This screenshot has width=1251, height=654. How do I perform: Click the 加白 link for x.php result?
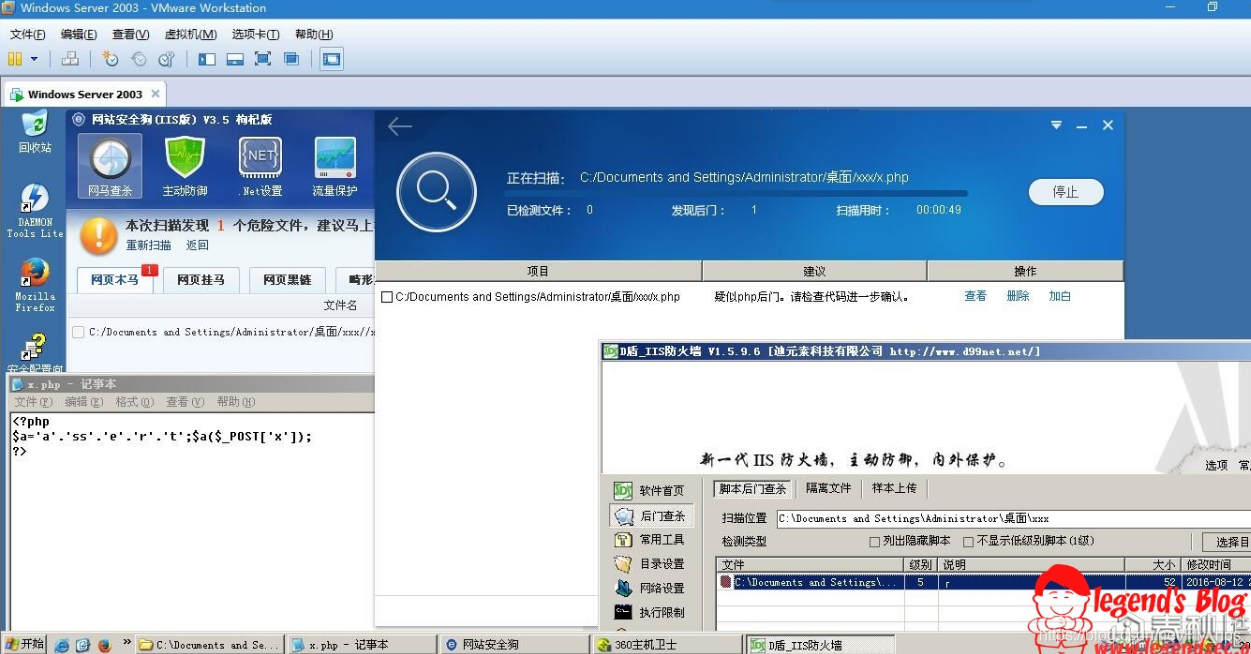tap(1060, 296)
